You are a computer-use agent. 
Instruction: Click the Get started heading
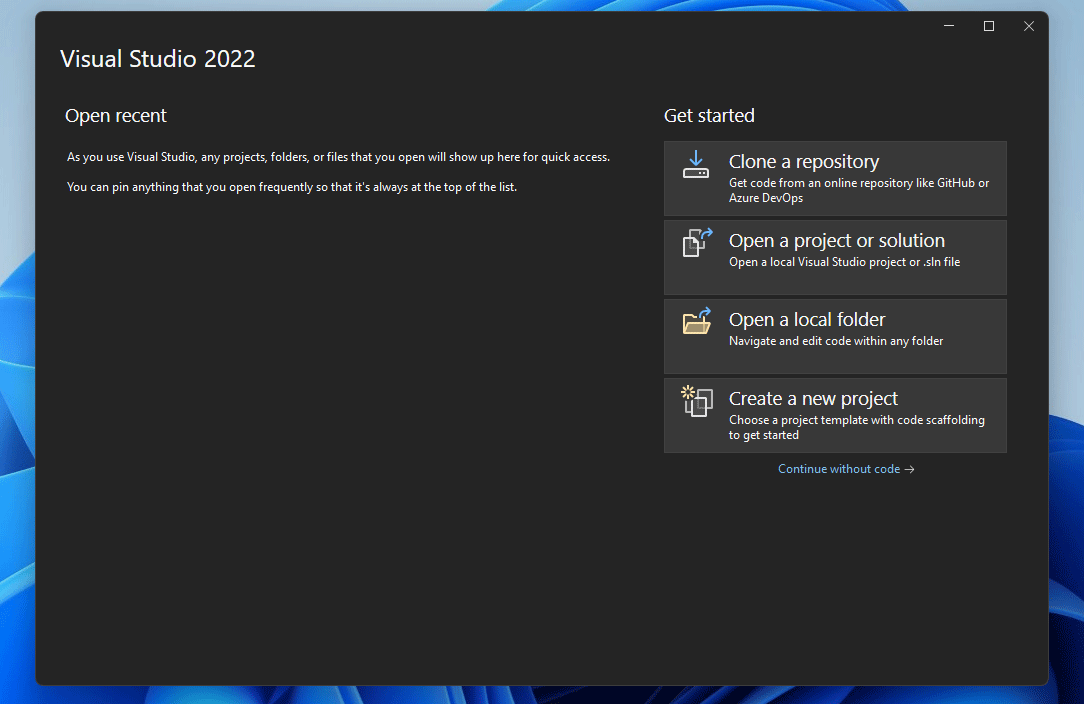tap(709, 115)
